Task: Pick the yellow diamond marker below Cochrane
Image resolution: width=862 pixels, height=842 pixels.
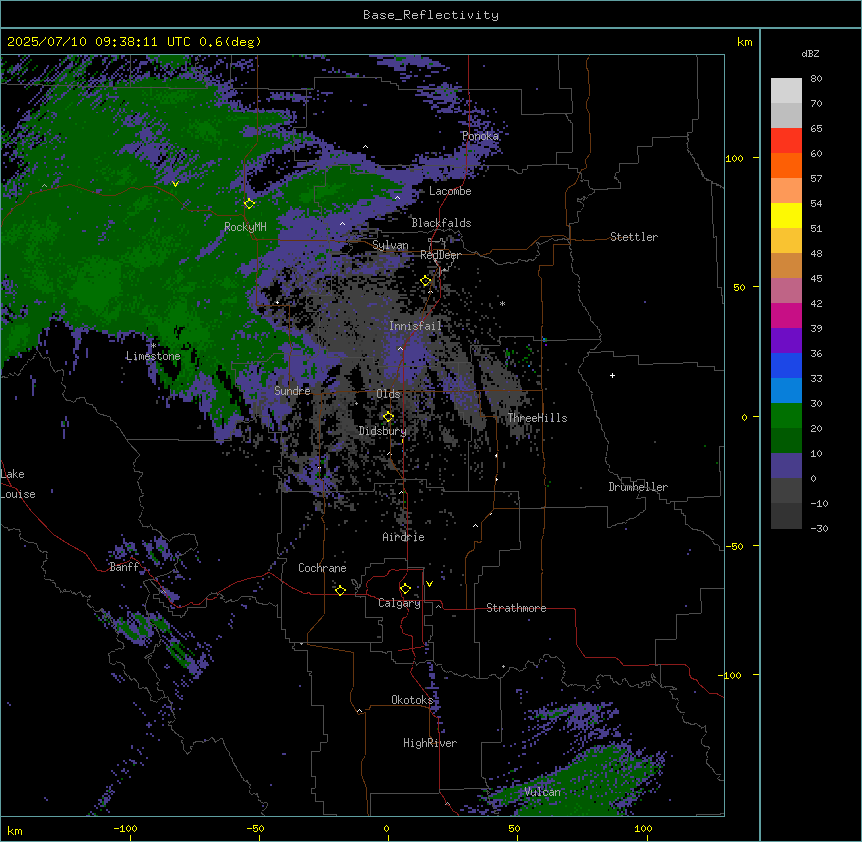Action: [x=340, y=590]
